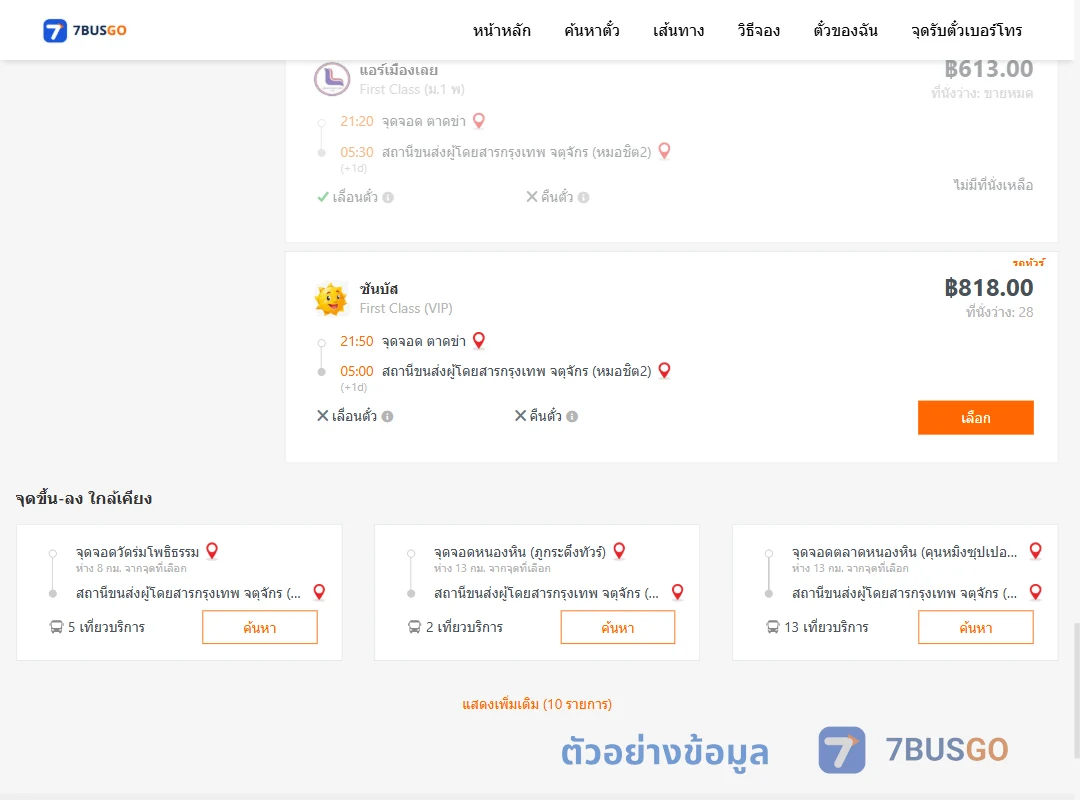Click destination map pin in วัดร่มโพธิธรรม card
The image size is (1080, 800).
[x=319, y=592]
